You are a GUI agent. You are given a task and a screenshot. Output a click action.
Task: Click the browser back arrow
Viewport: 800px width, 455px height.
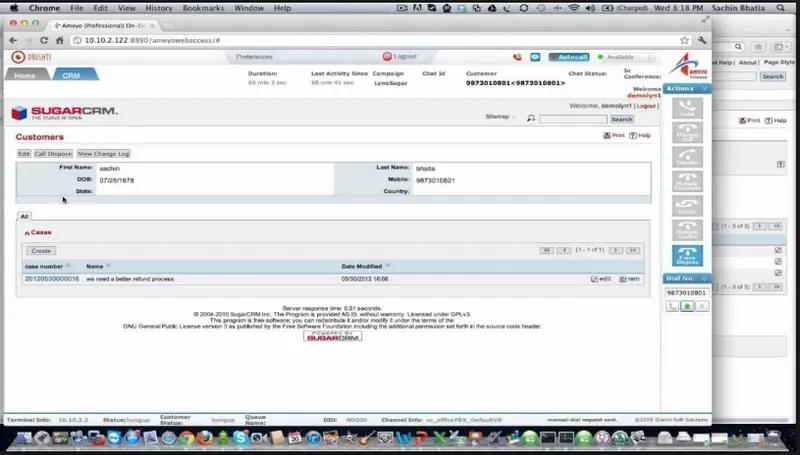click(13, 40)
